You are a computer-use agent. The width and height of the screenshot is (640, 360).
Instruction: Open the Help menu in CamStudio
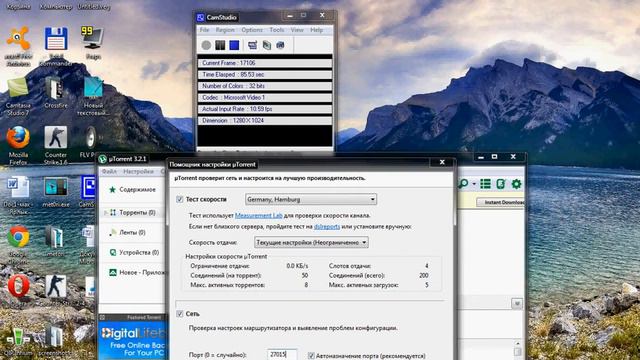pos(316,30)
